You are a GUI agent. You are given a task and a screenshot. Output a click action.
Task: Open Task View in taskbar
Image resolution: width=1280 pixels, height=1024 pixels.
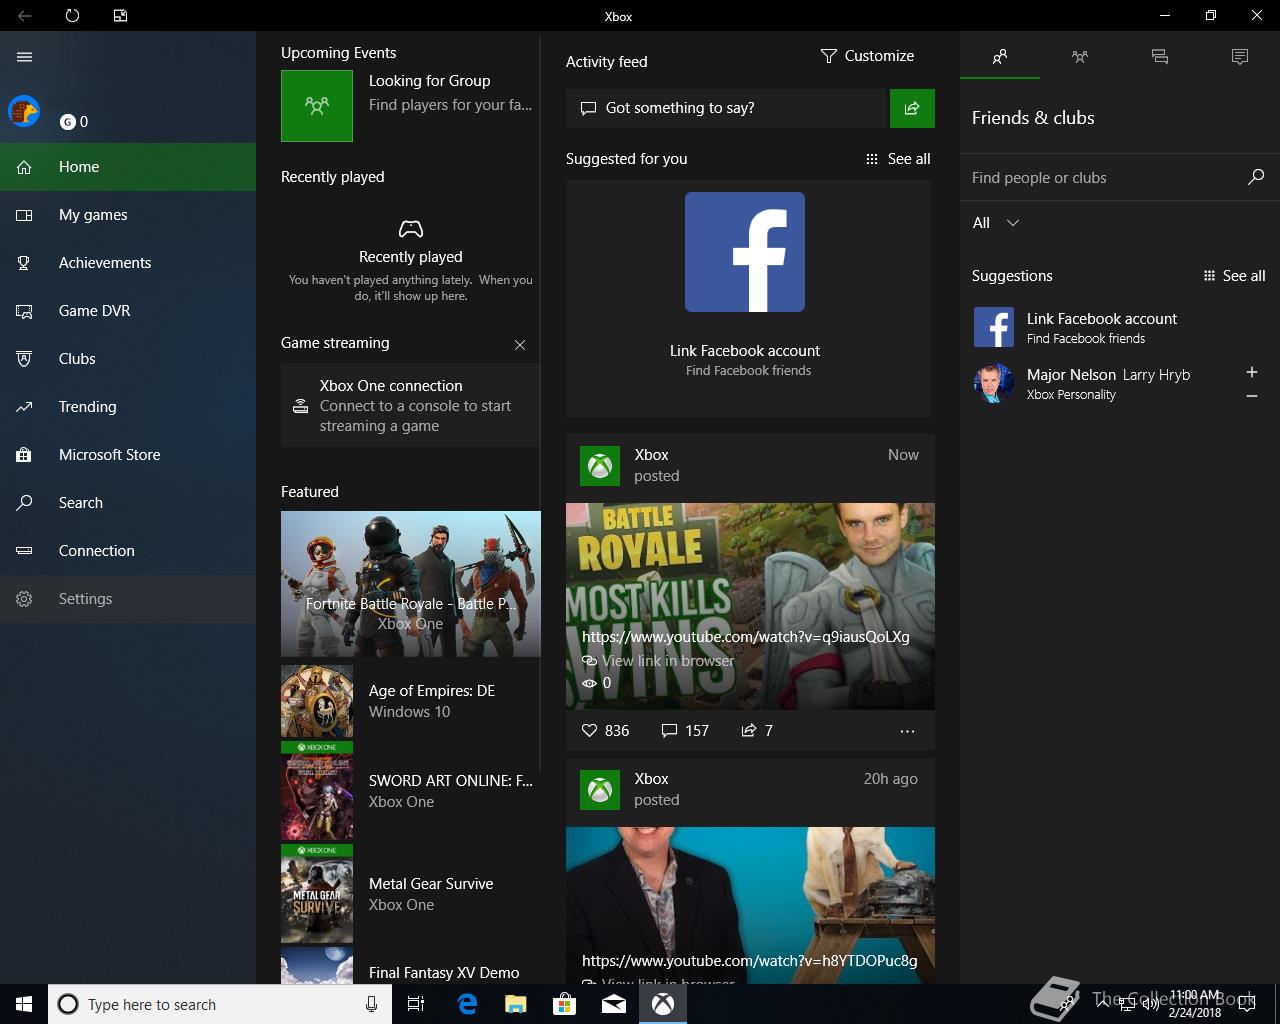[416, 1004]
